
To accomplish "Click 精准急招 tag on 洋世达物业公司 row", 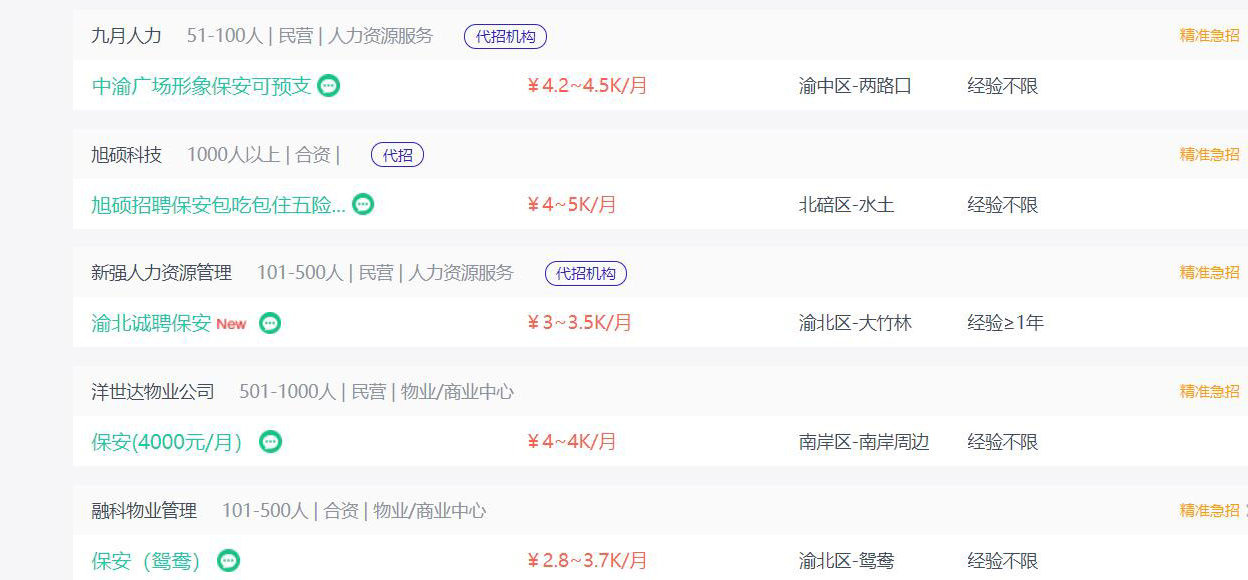I will click(1209, 392).
